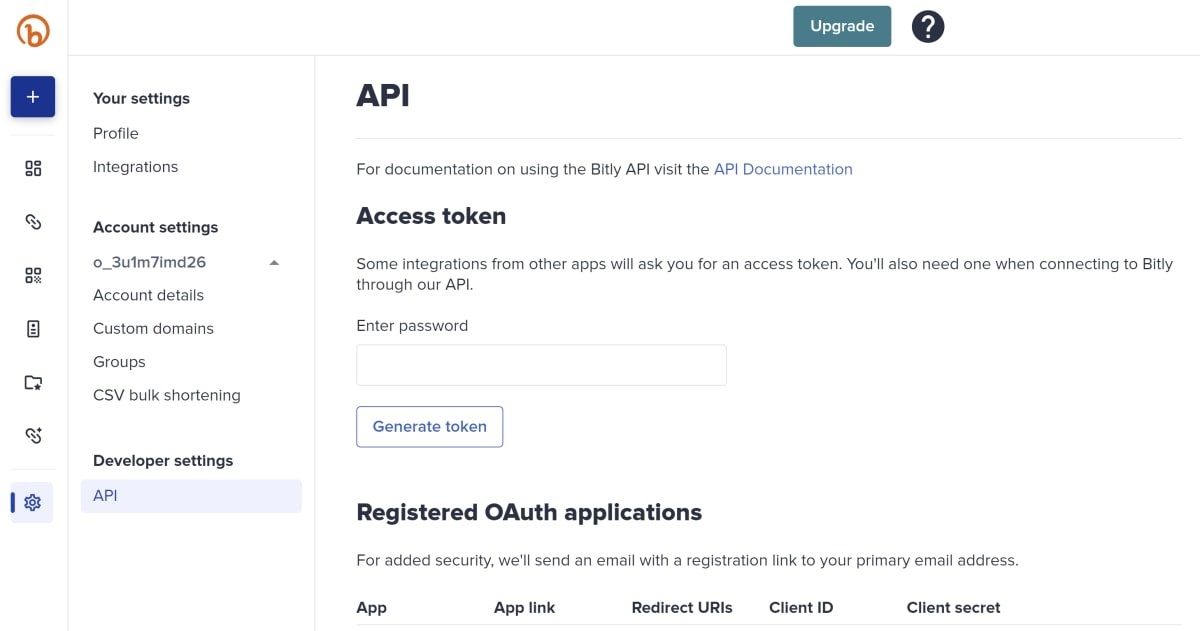Open the Create new menu via plus icon
The width and height of the screenshot is (1200, 631).
[x=32, y=96]
